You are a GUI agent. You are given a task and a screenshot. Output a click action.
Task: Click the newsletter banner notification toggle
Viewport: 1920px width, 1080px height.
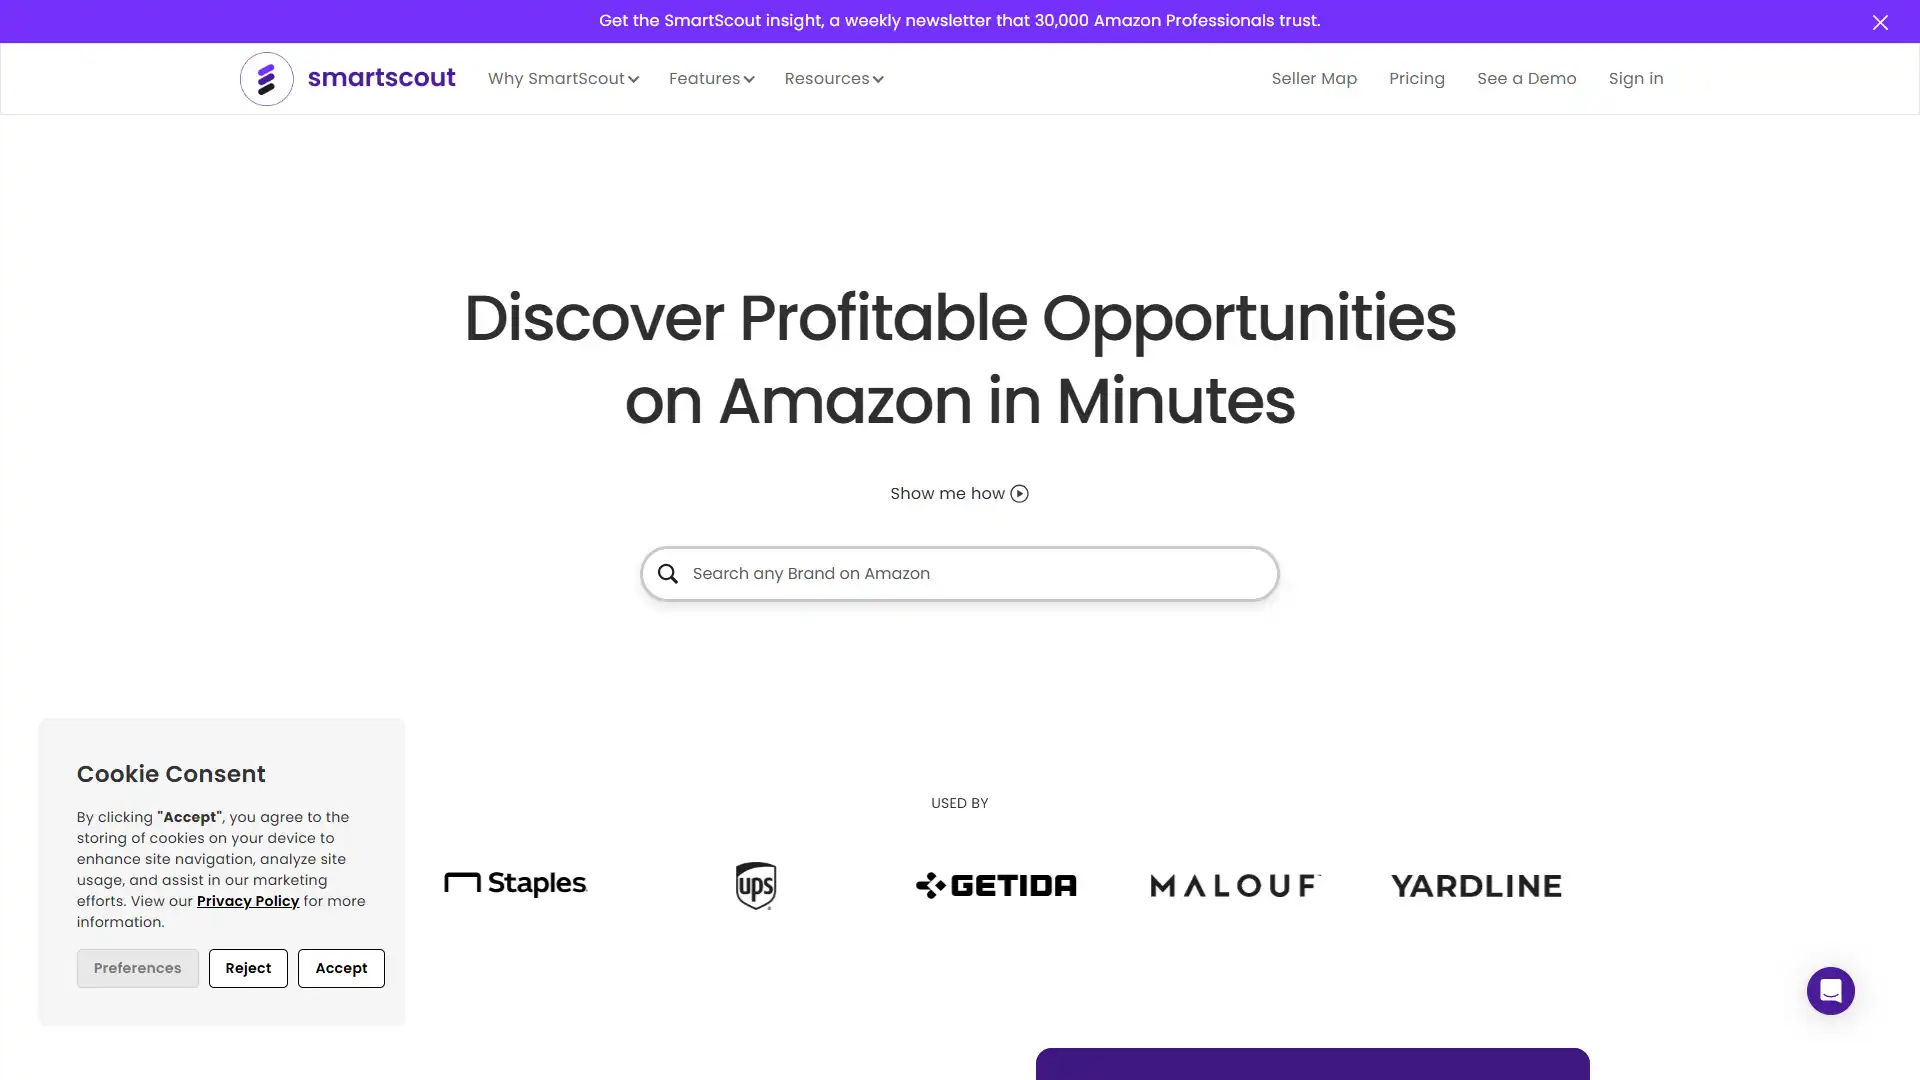coord(1880,21)
